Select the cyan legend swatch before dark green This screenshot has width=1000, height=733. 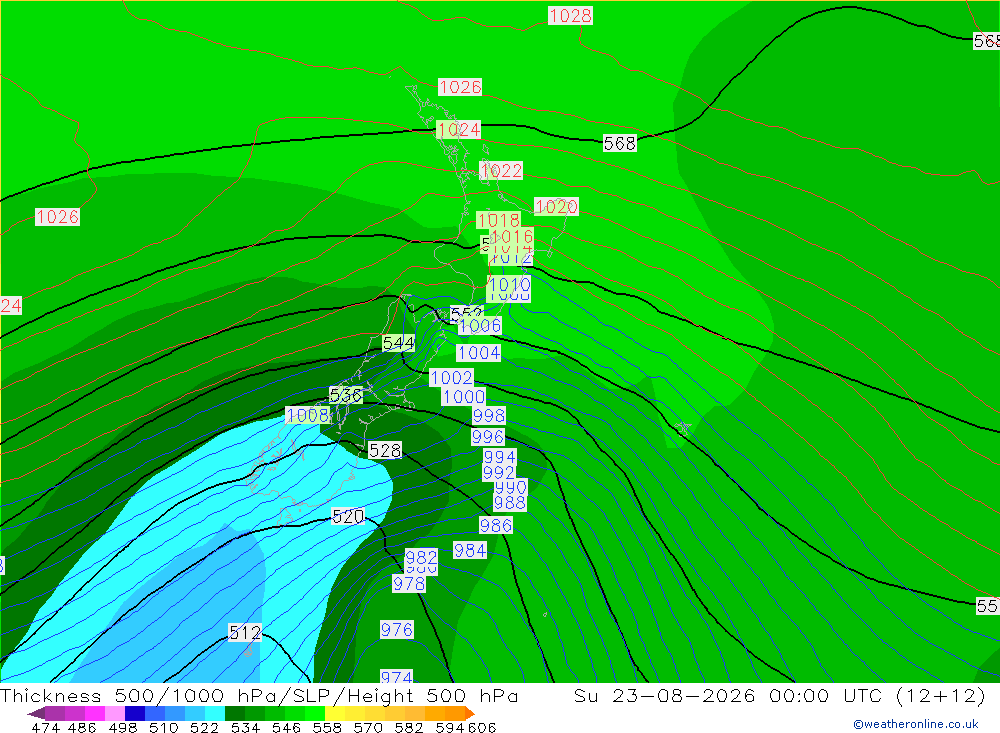[215, 713]
